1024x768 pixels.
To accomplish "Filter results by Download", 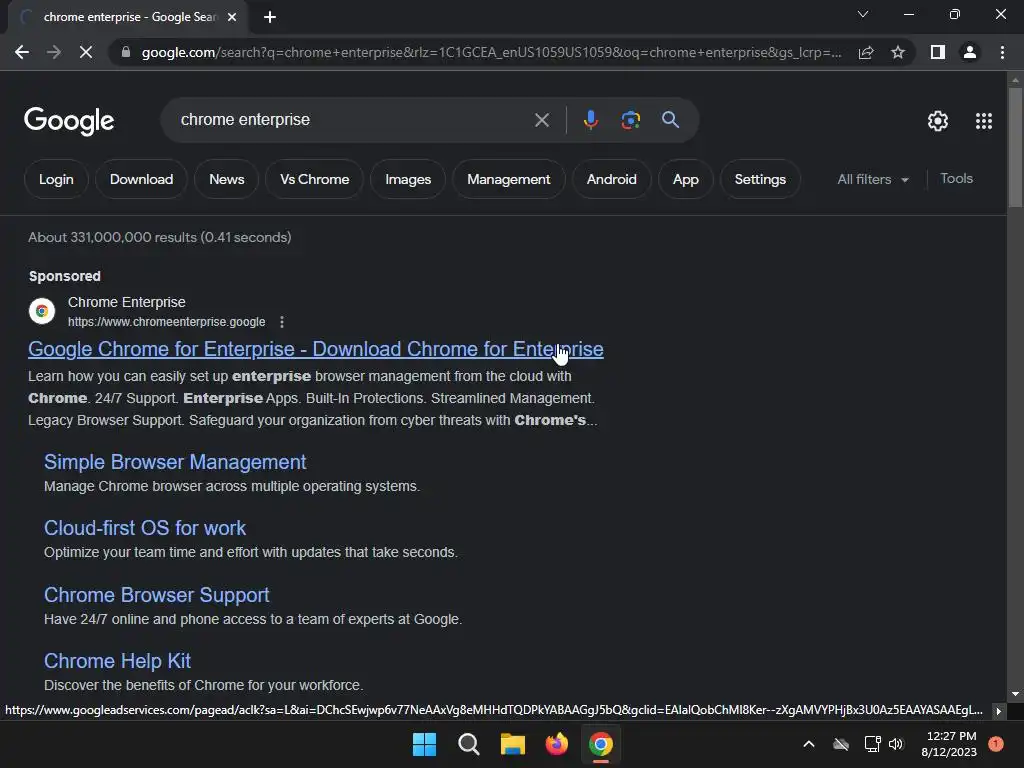I will pos(141,179).
